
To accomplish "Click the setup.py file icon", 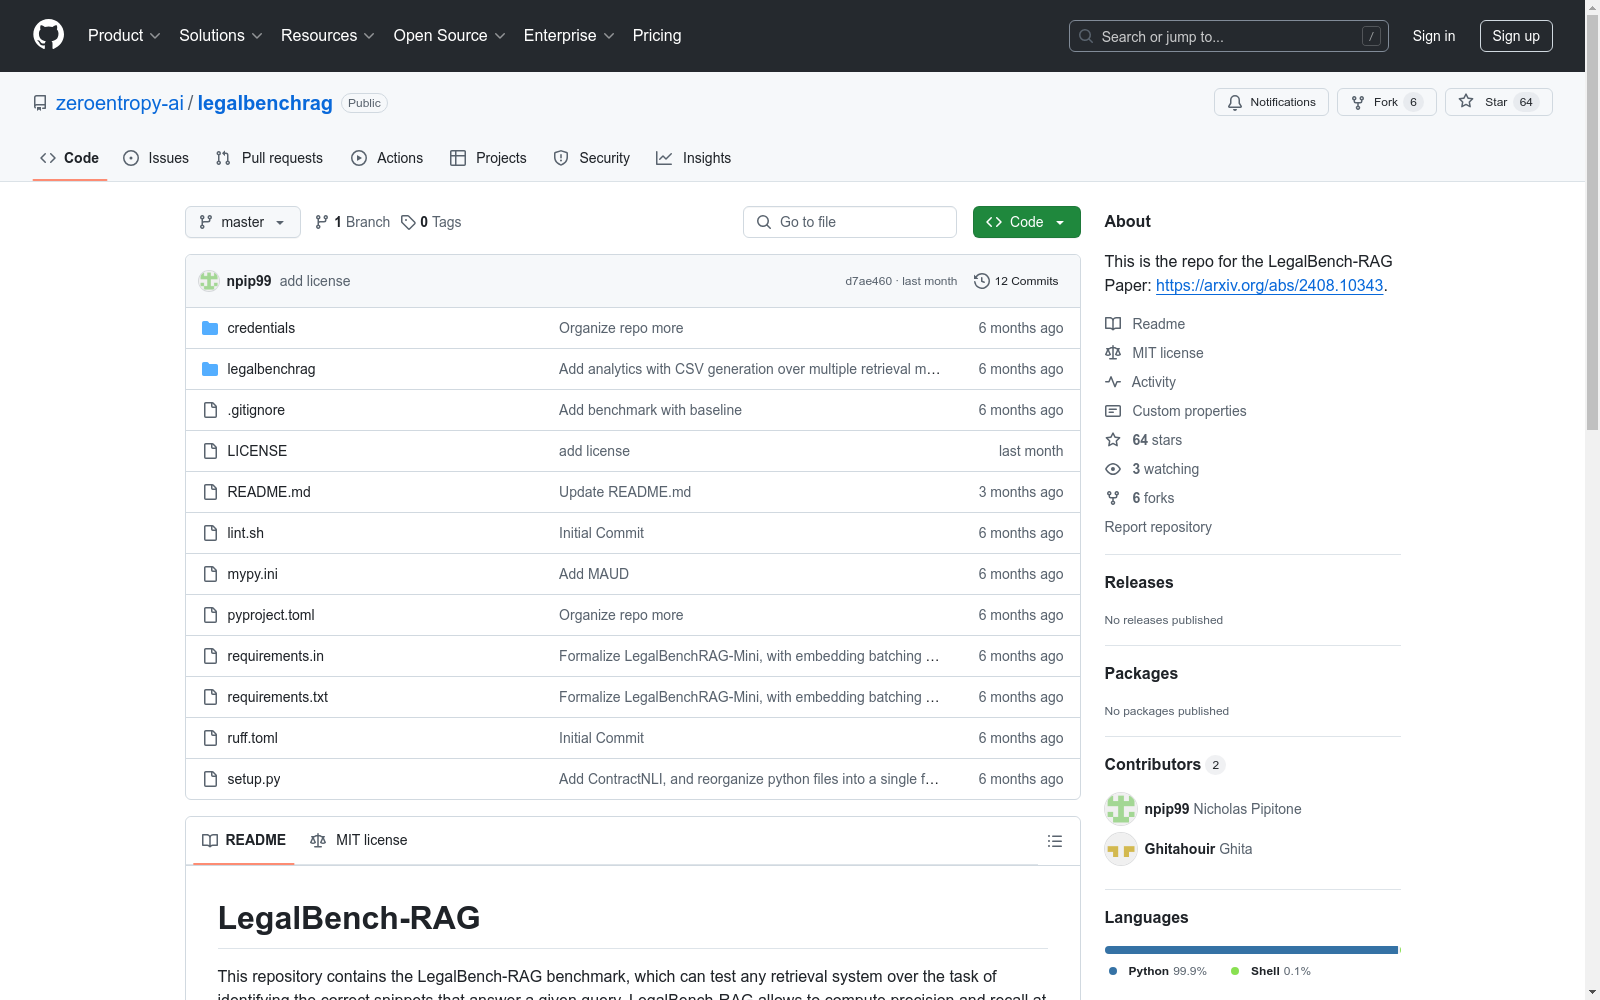I will (210, 779).
